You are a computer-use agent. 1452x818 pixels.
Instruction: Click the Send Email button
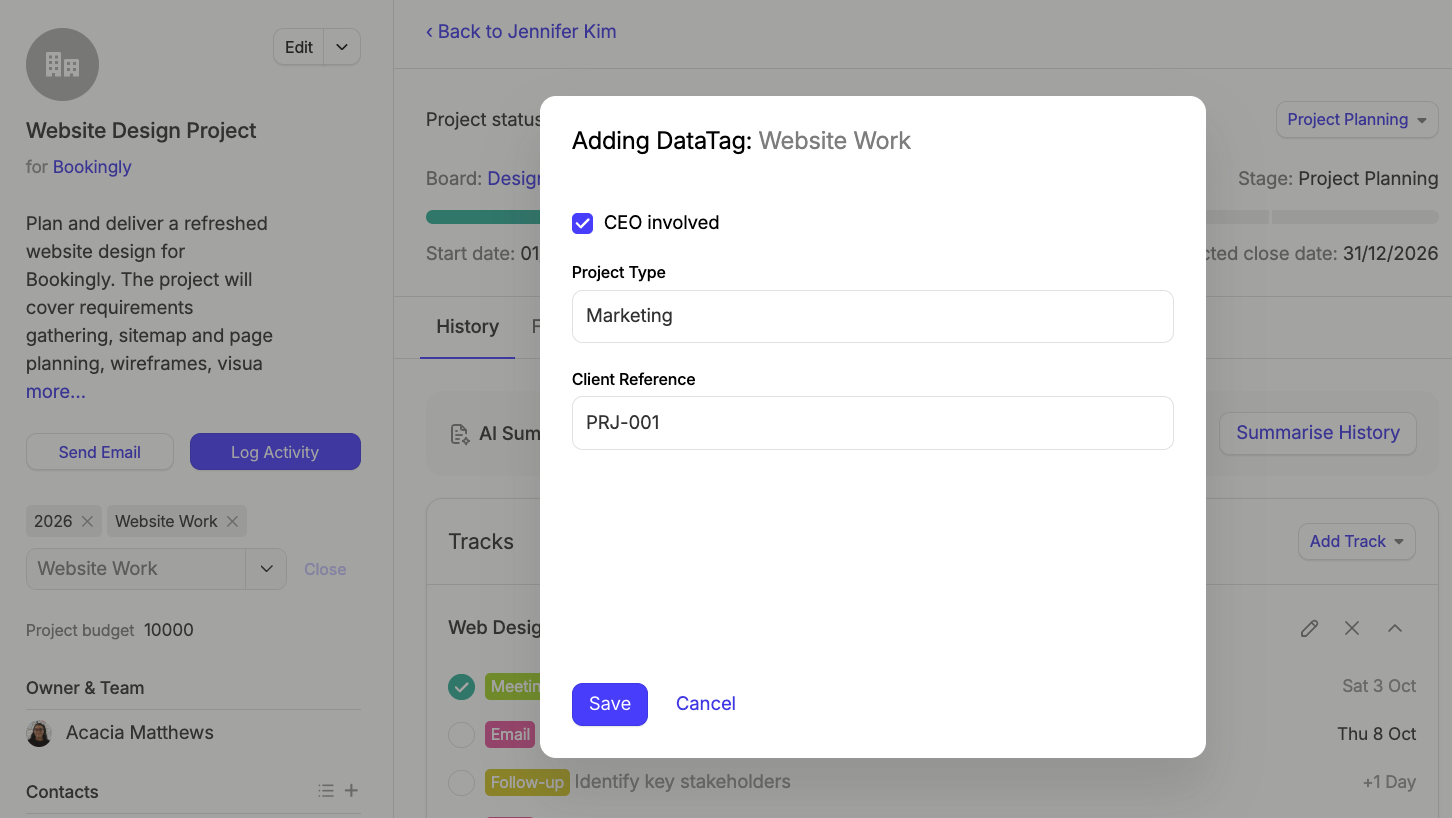[100, 452]
